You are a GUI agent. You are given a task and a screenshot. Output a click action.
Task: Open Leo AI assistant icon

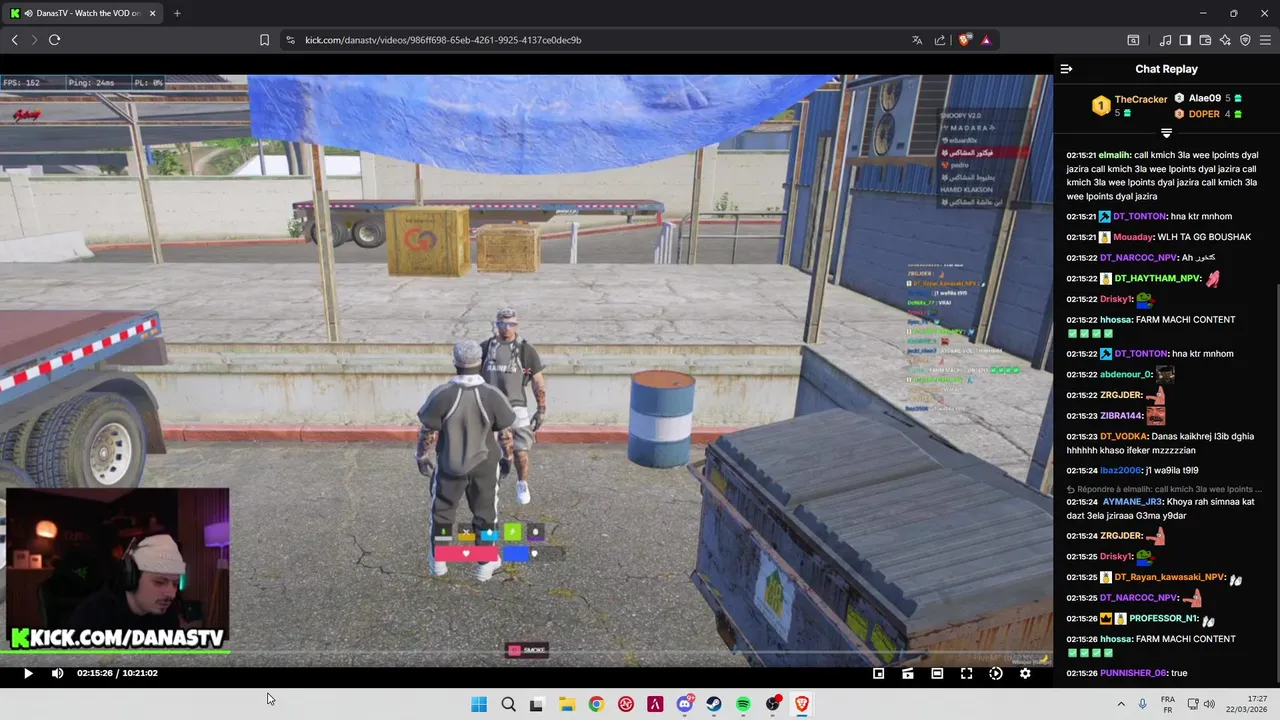(1225, 40)
